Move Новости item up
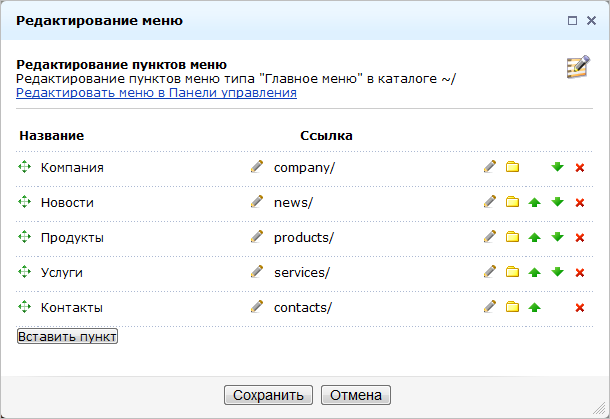The height and width of the screenshot is (419, 610). [535, 202]
